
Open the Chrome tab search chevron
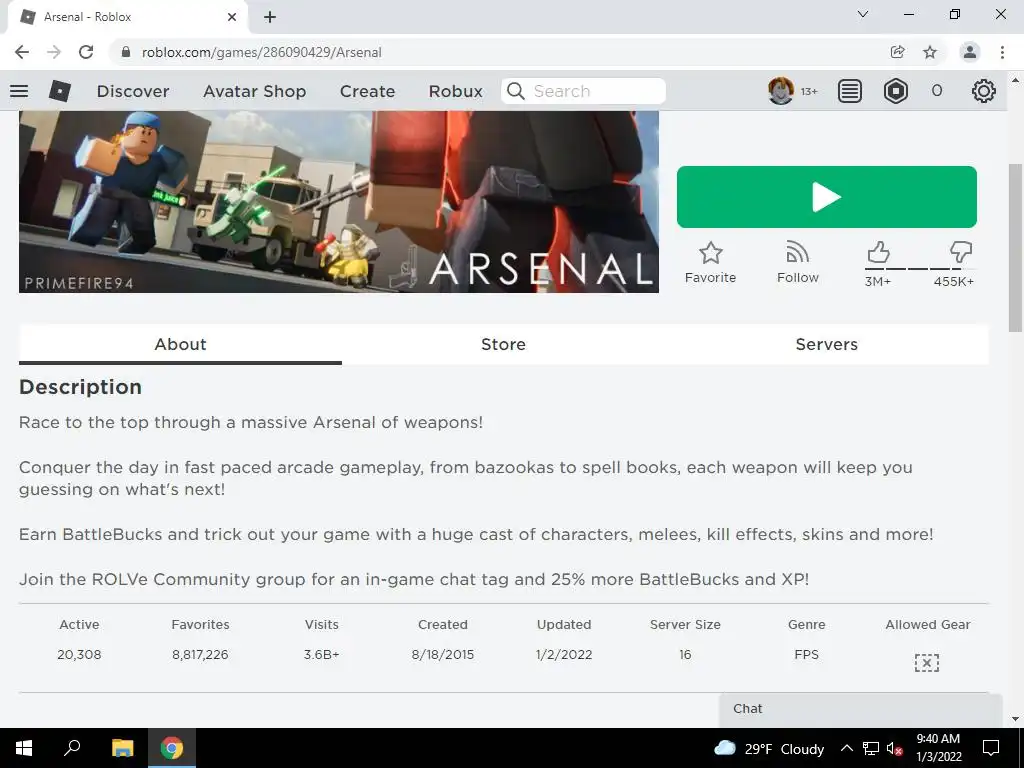[x=863, y=14]
